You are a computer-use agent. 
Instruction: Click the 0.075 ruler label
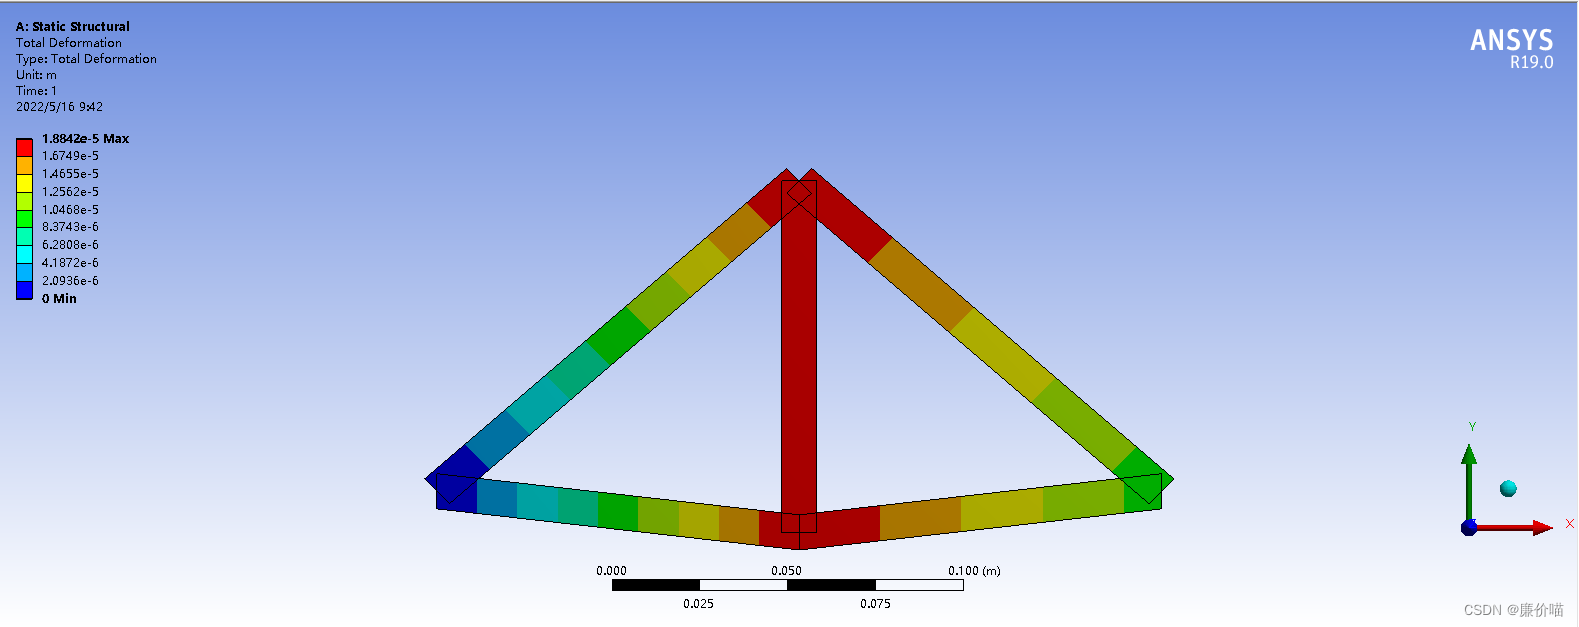point(875,604)
